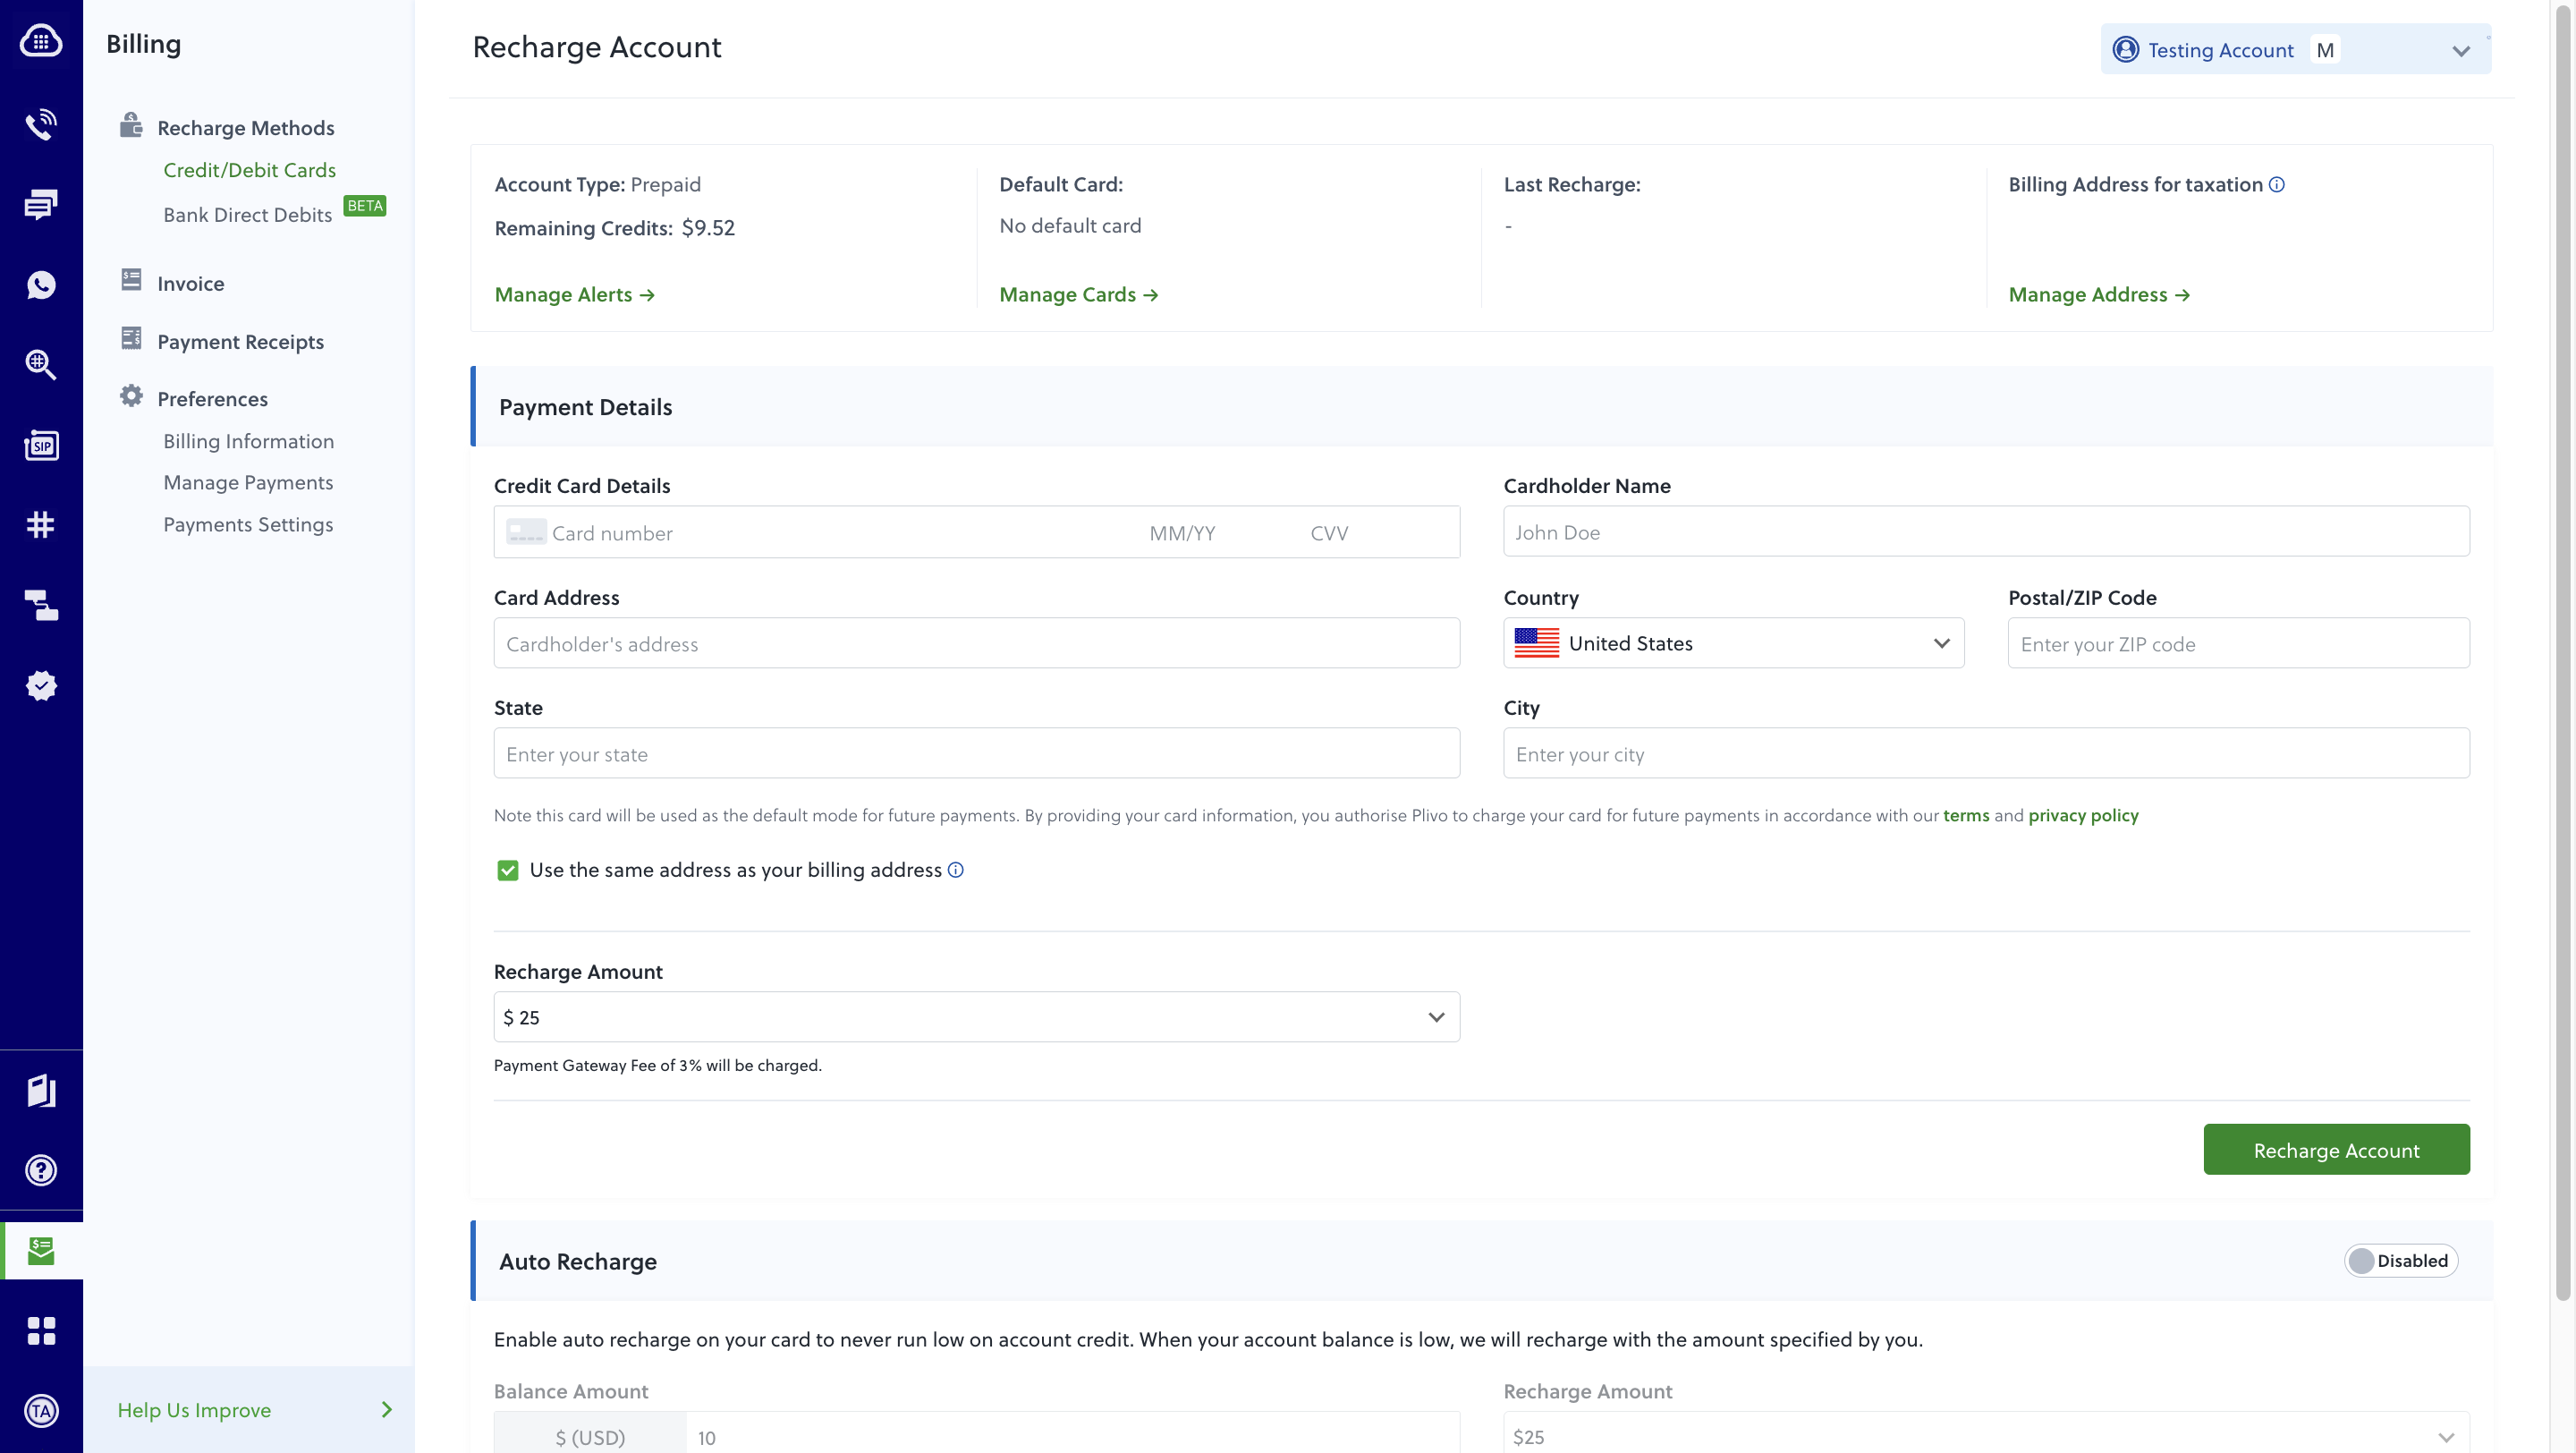2576x1453 pixels.
Task: Open the terms link
Action: (1965, 816)
